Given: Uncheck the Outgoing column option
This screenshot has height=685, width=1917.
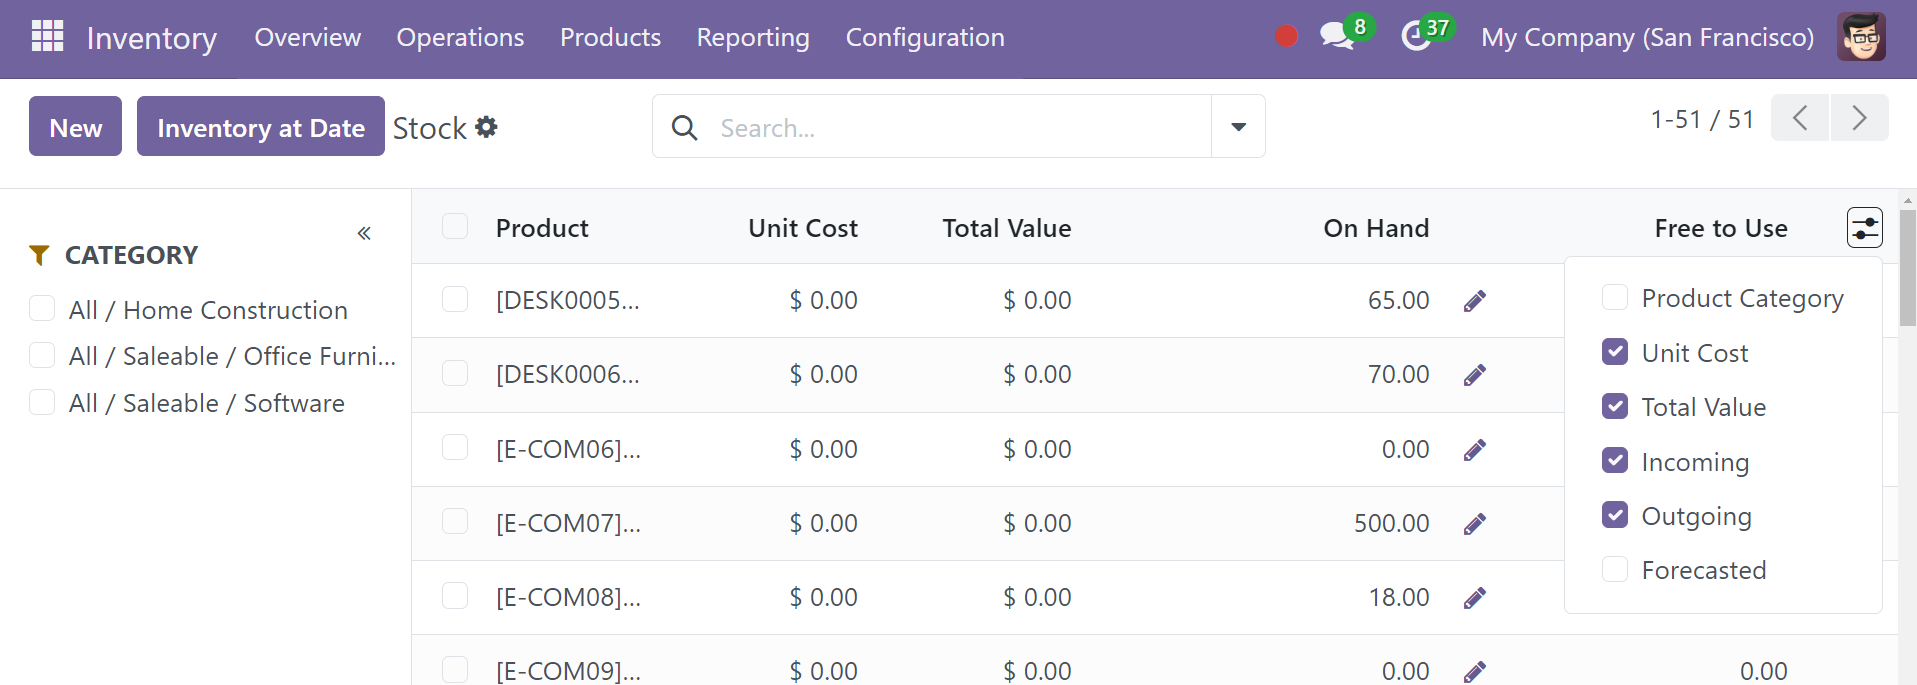Looking at the screenshot, I should 1615,514.
